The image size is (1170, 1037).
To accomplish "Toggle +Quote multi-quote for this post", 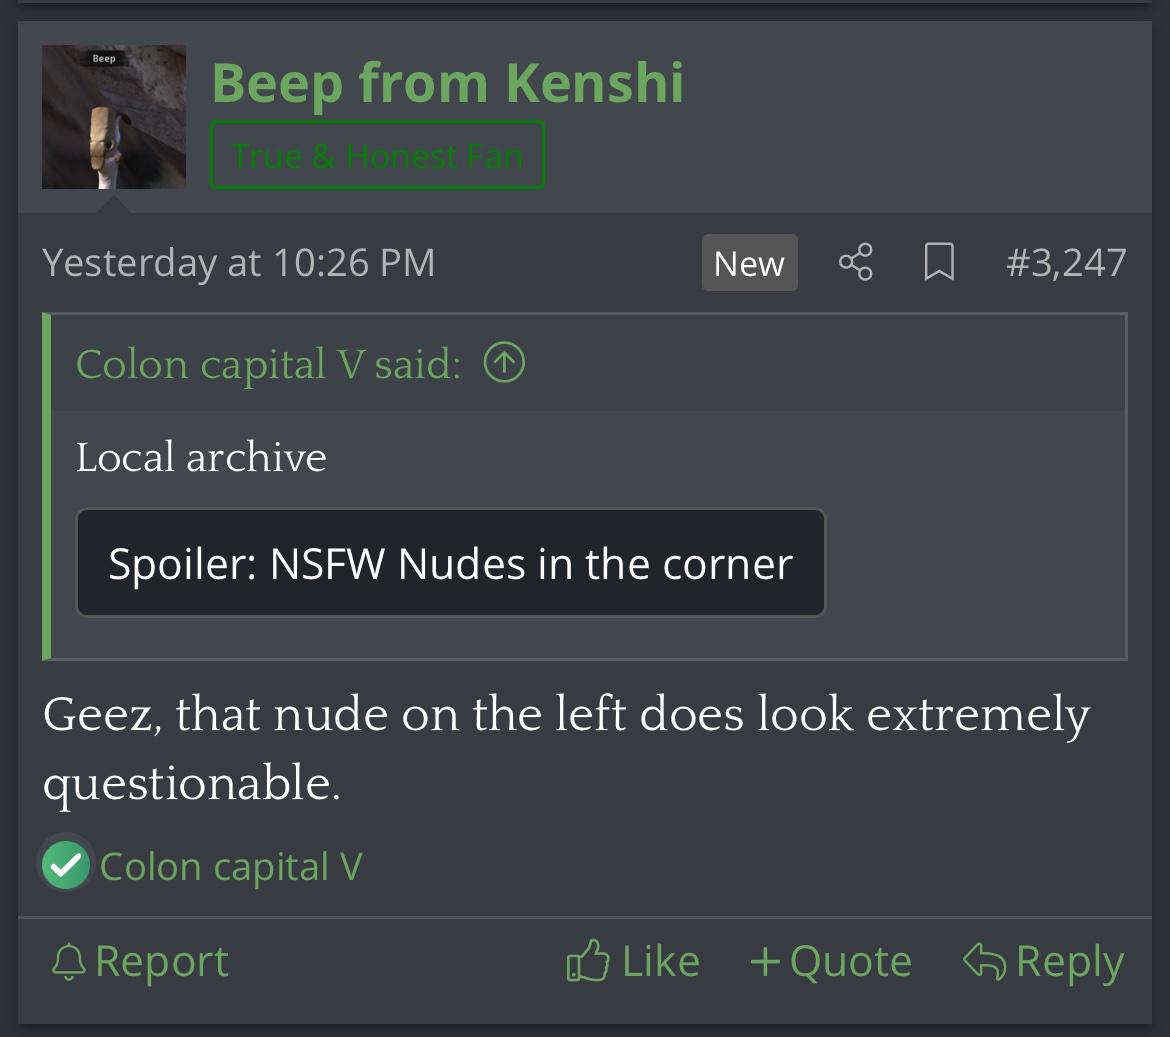I will pos(830,962).
